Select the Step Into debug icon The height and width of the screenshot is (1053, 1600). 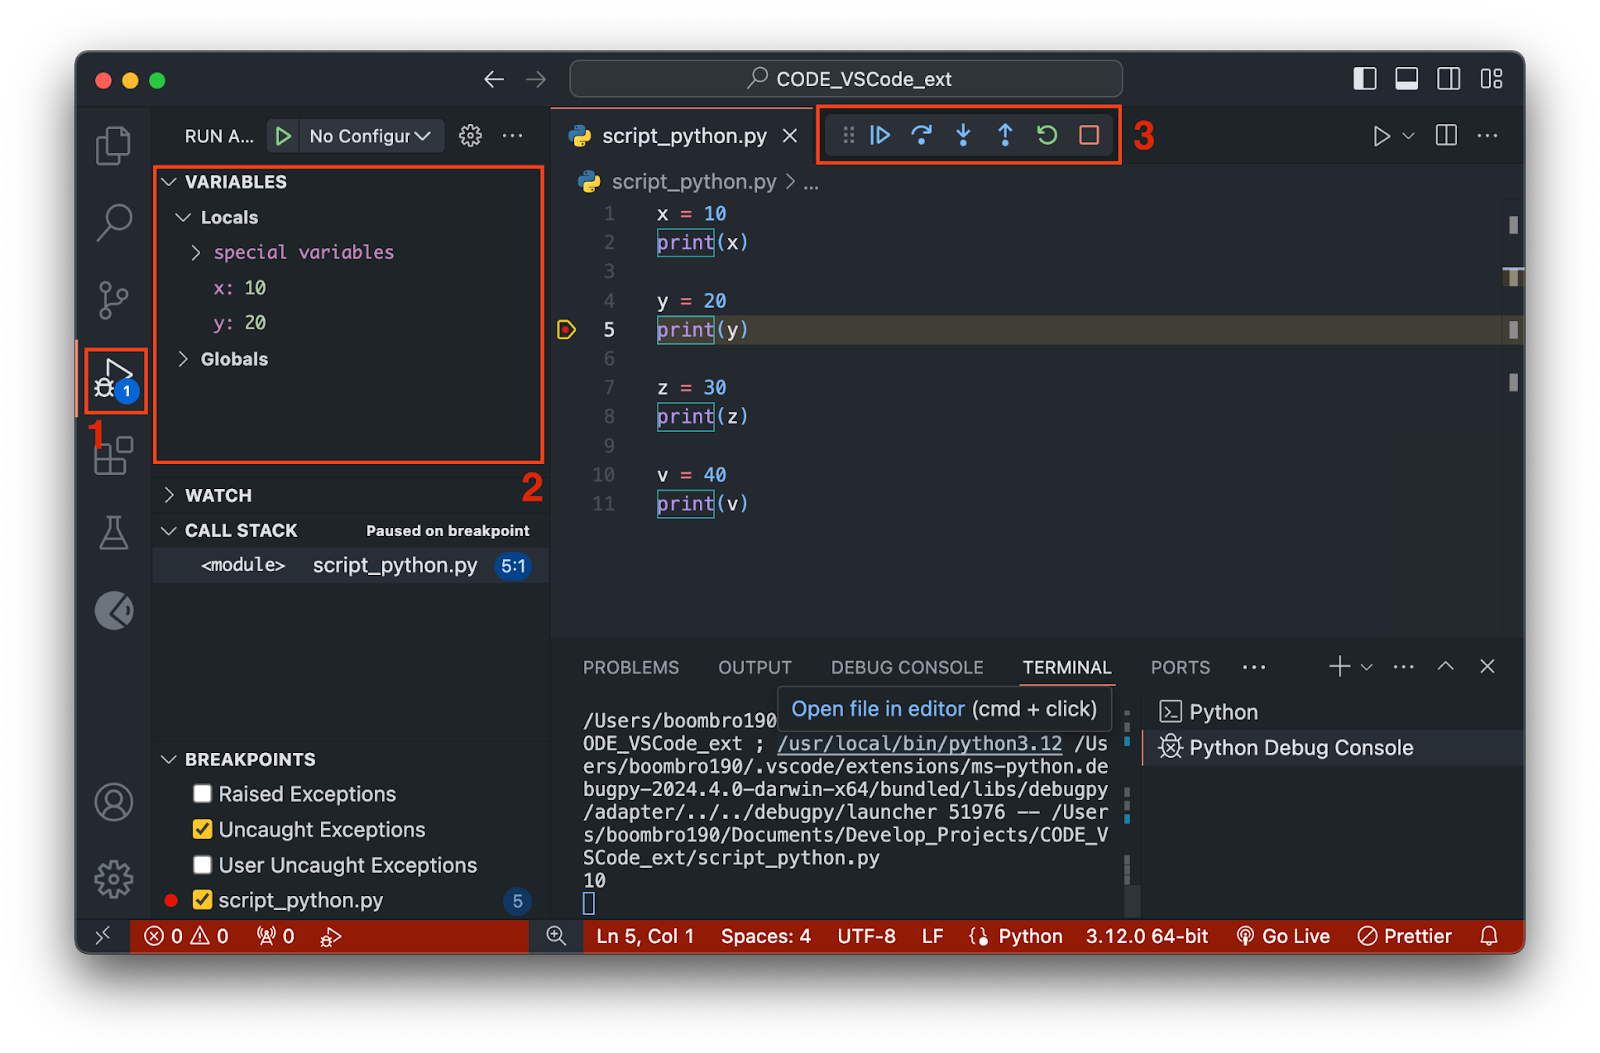[962, 135]
